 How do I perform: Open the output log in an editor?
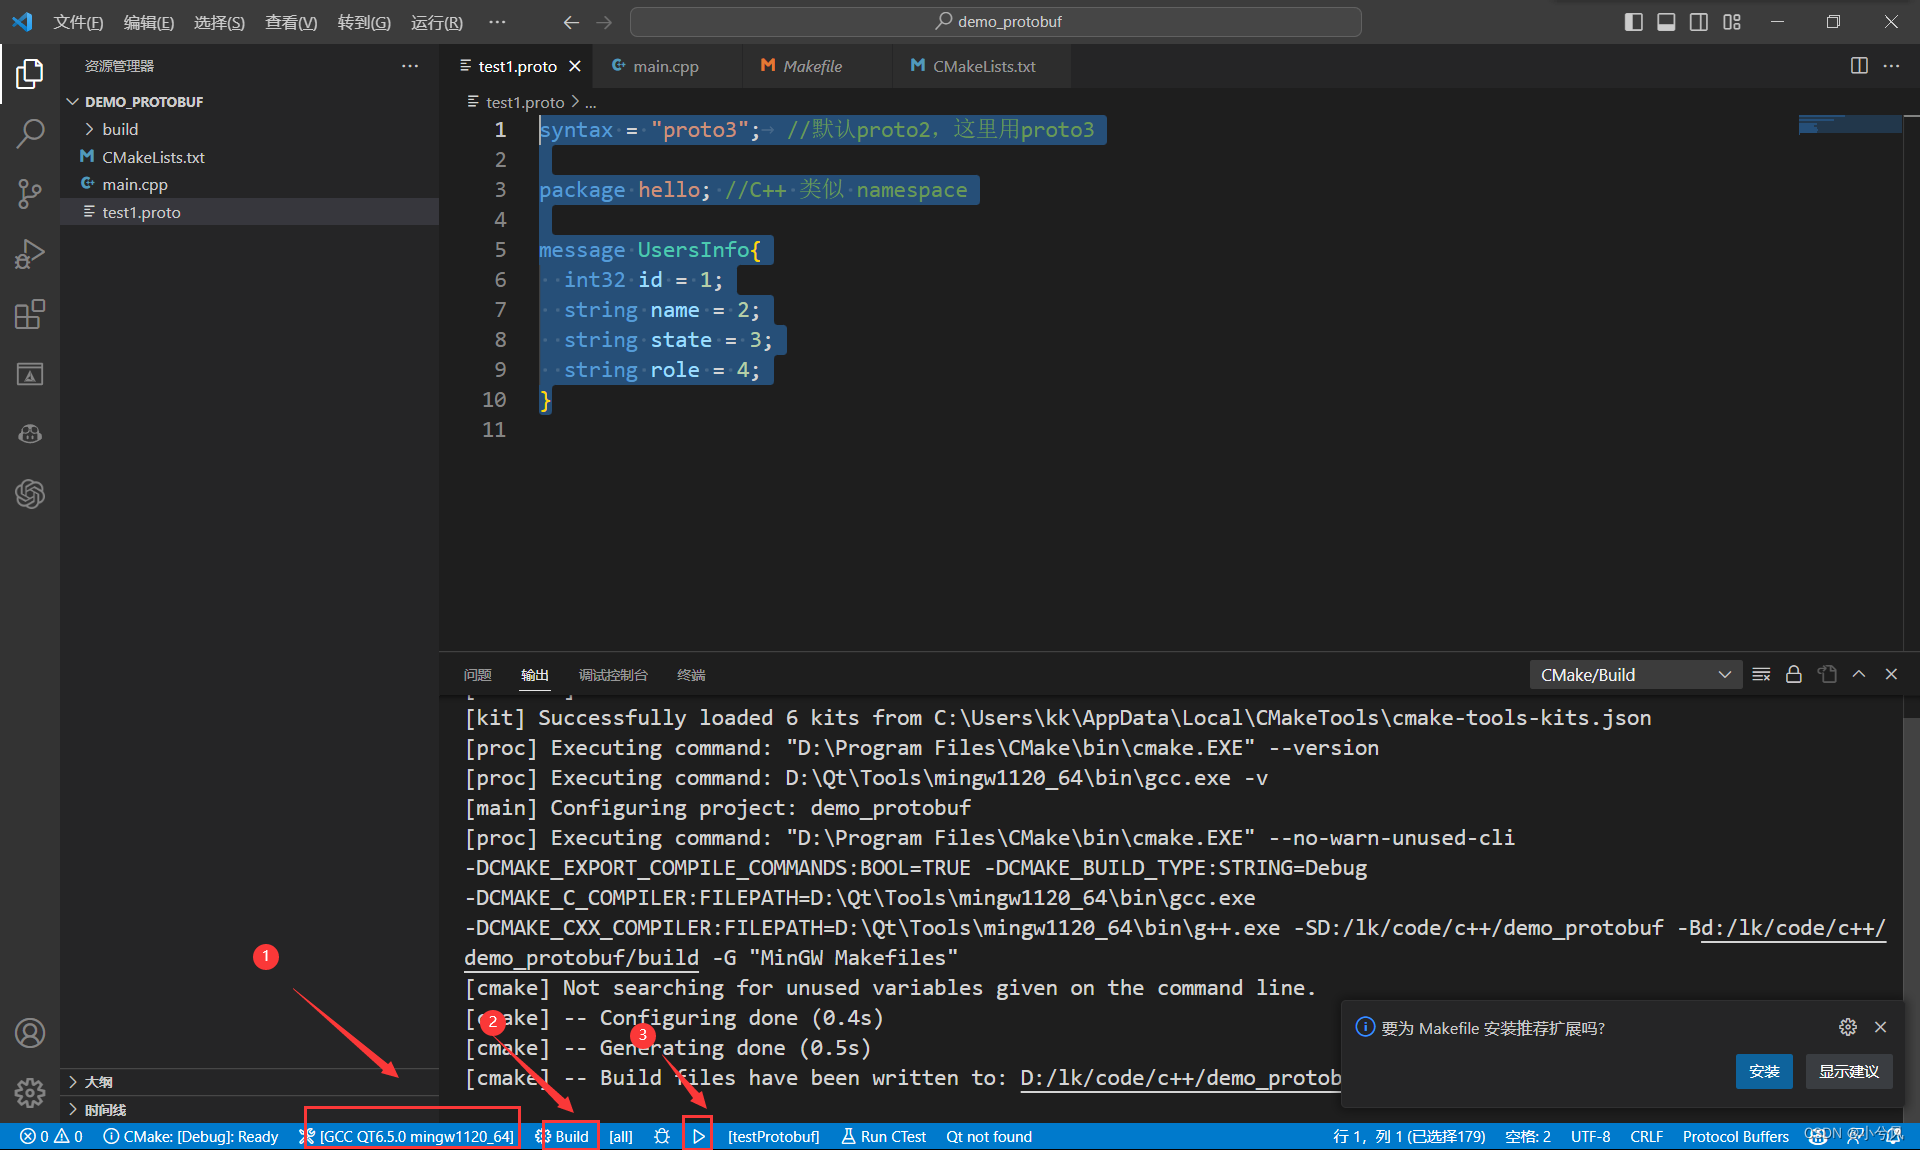click(1827, 675)
